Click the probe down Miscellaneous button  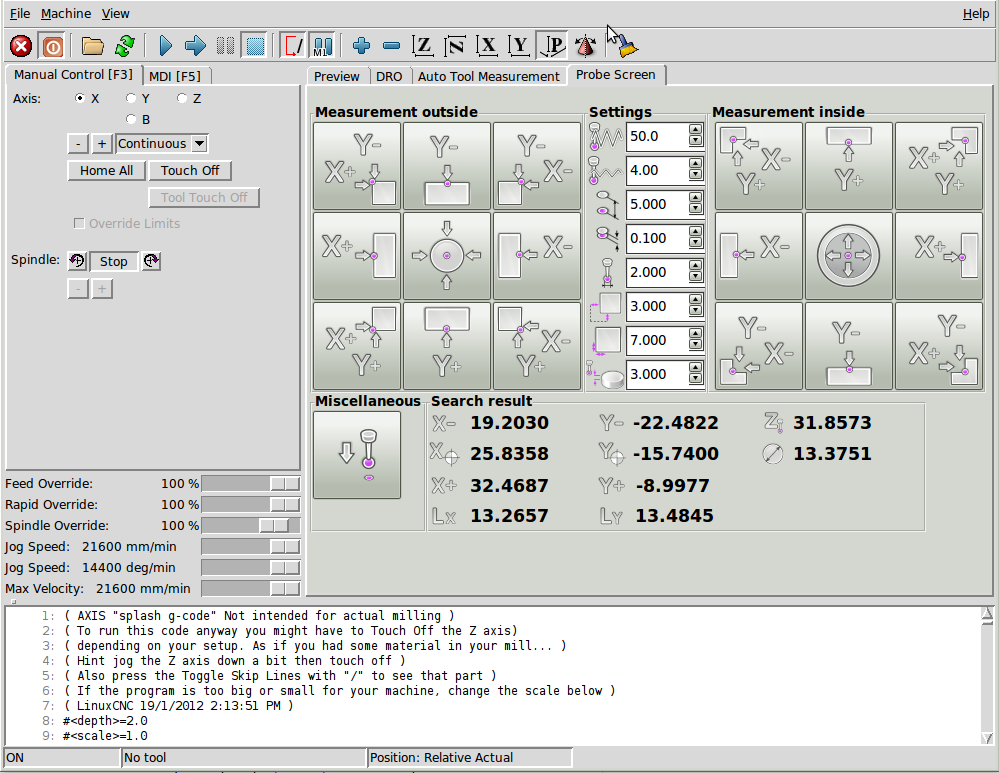click(x=357, y=455)
